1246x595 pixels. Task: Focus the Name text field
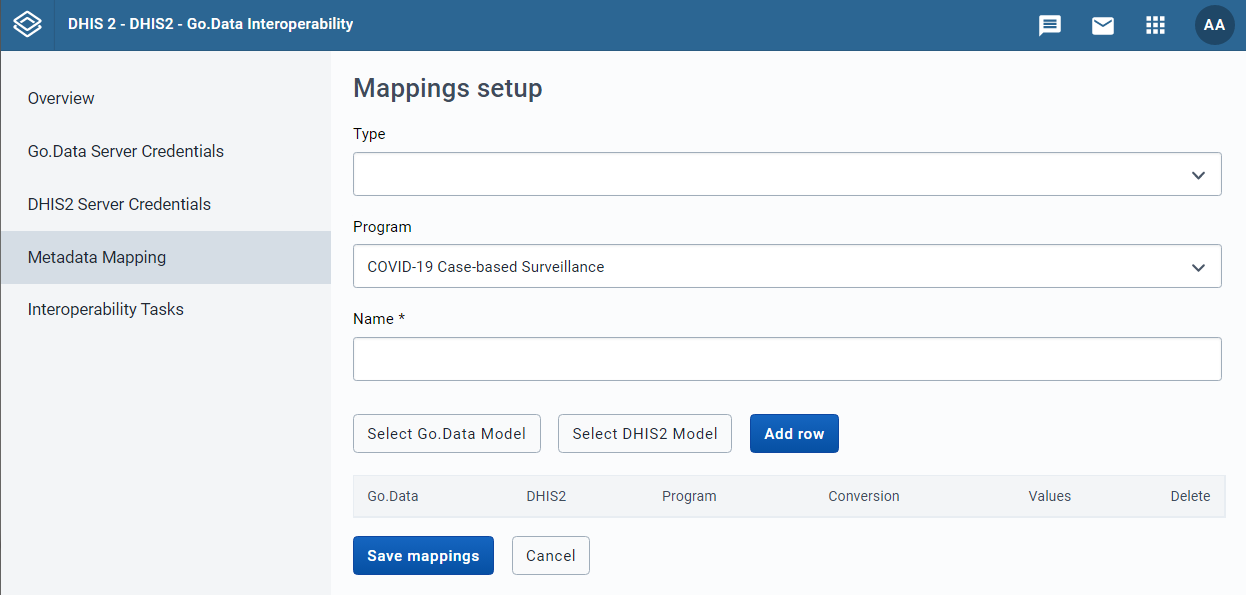coord(787,359)
